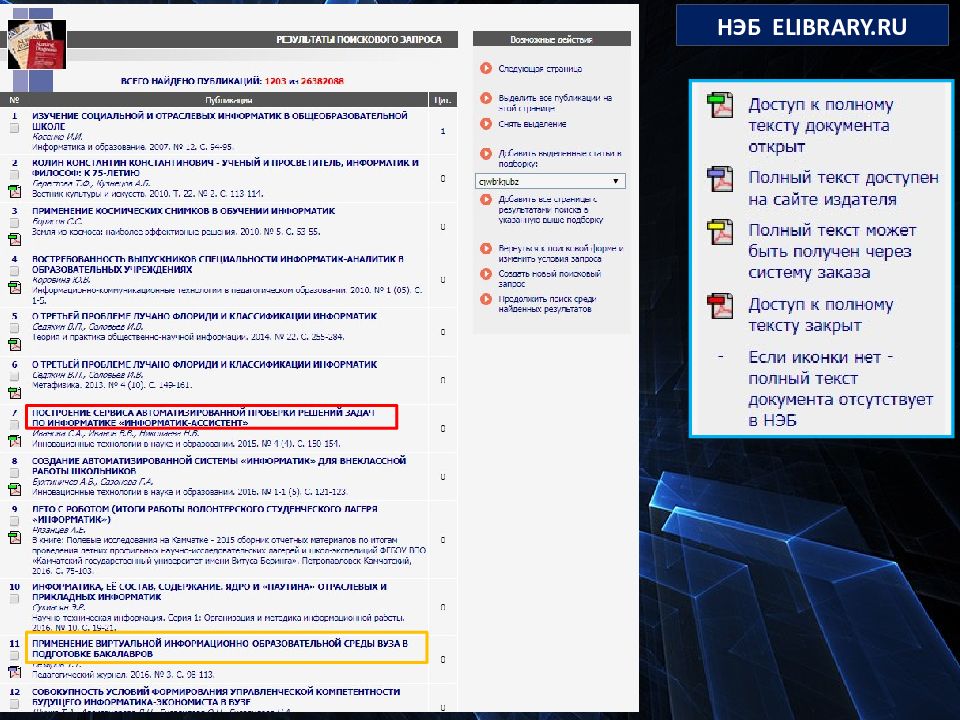
Task: Click the orange arrow beside Добавить все страницы
Action: (x=486, y=200)
